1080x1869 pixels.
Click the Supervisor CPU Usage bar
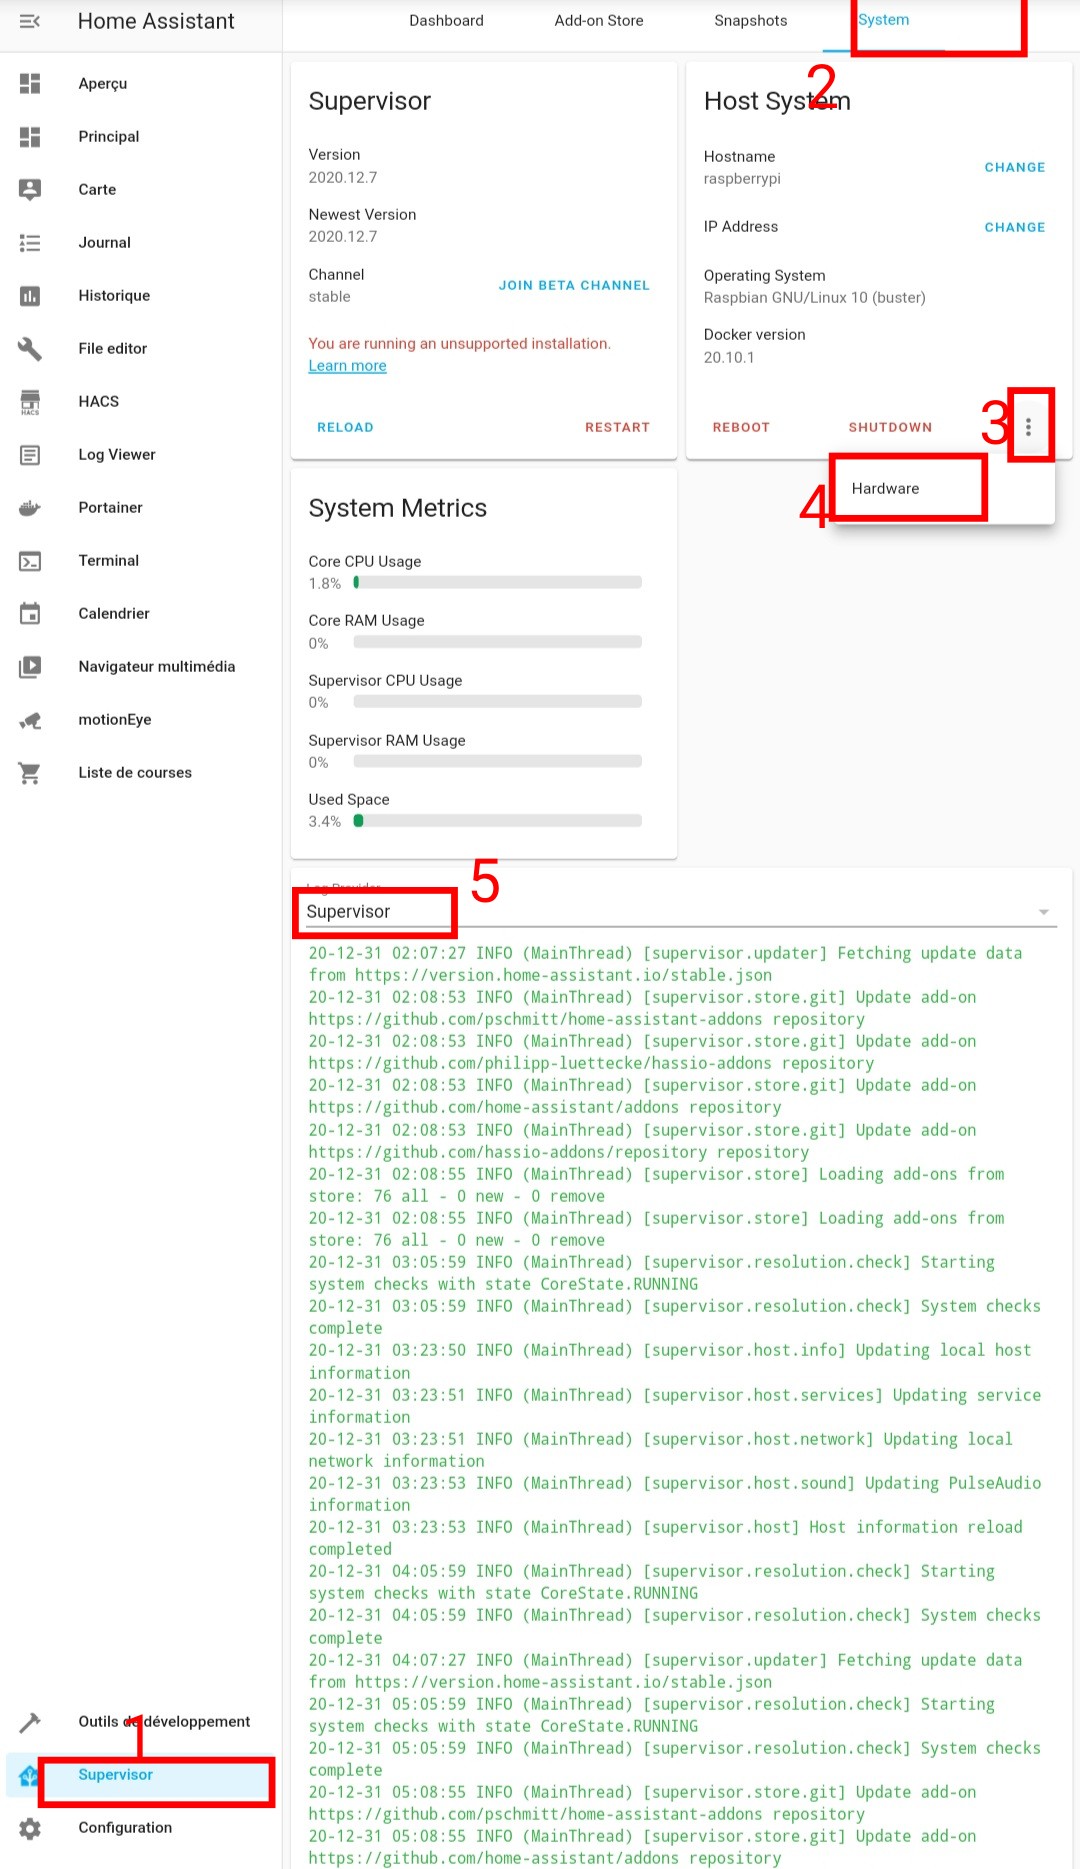498,702
